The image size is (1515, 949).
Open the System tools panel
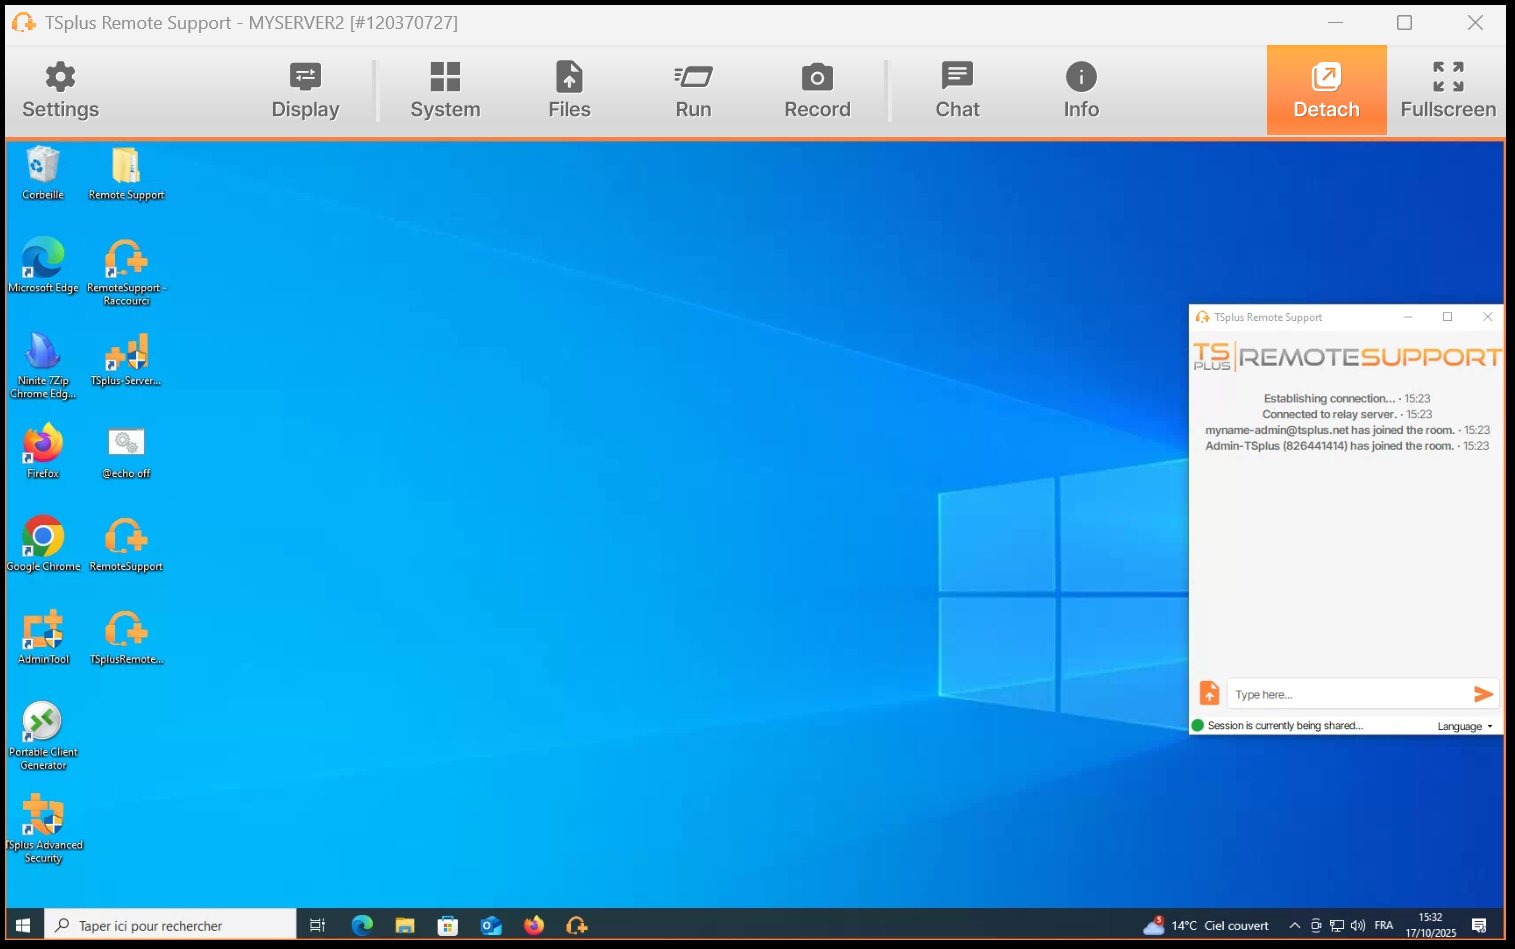(445, 88)
